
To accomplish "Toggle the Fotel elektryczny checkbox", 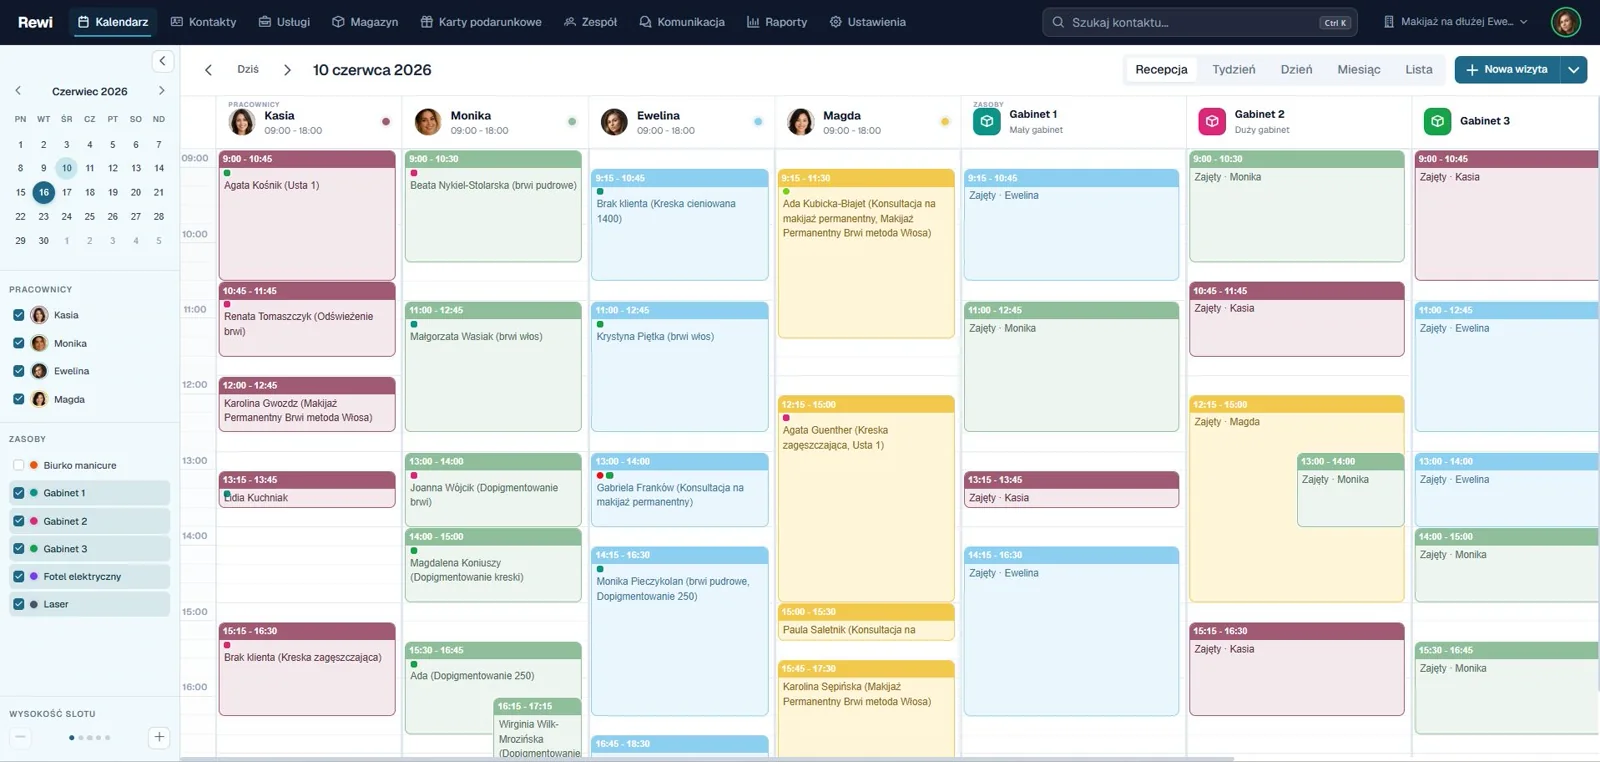I will pyautogui.click(x=18, y=576).
